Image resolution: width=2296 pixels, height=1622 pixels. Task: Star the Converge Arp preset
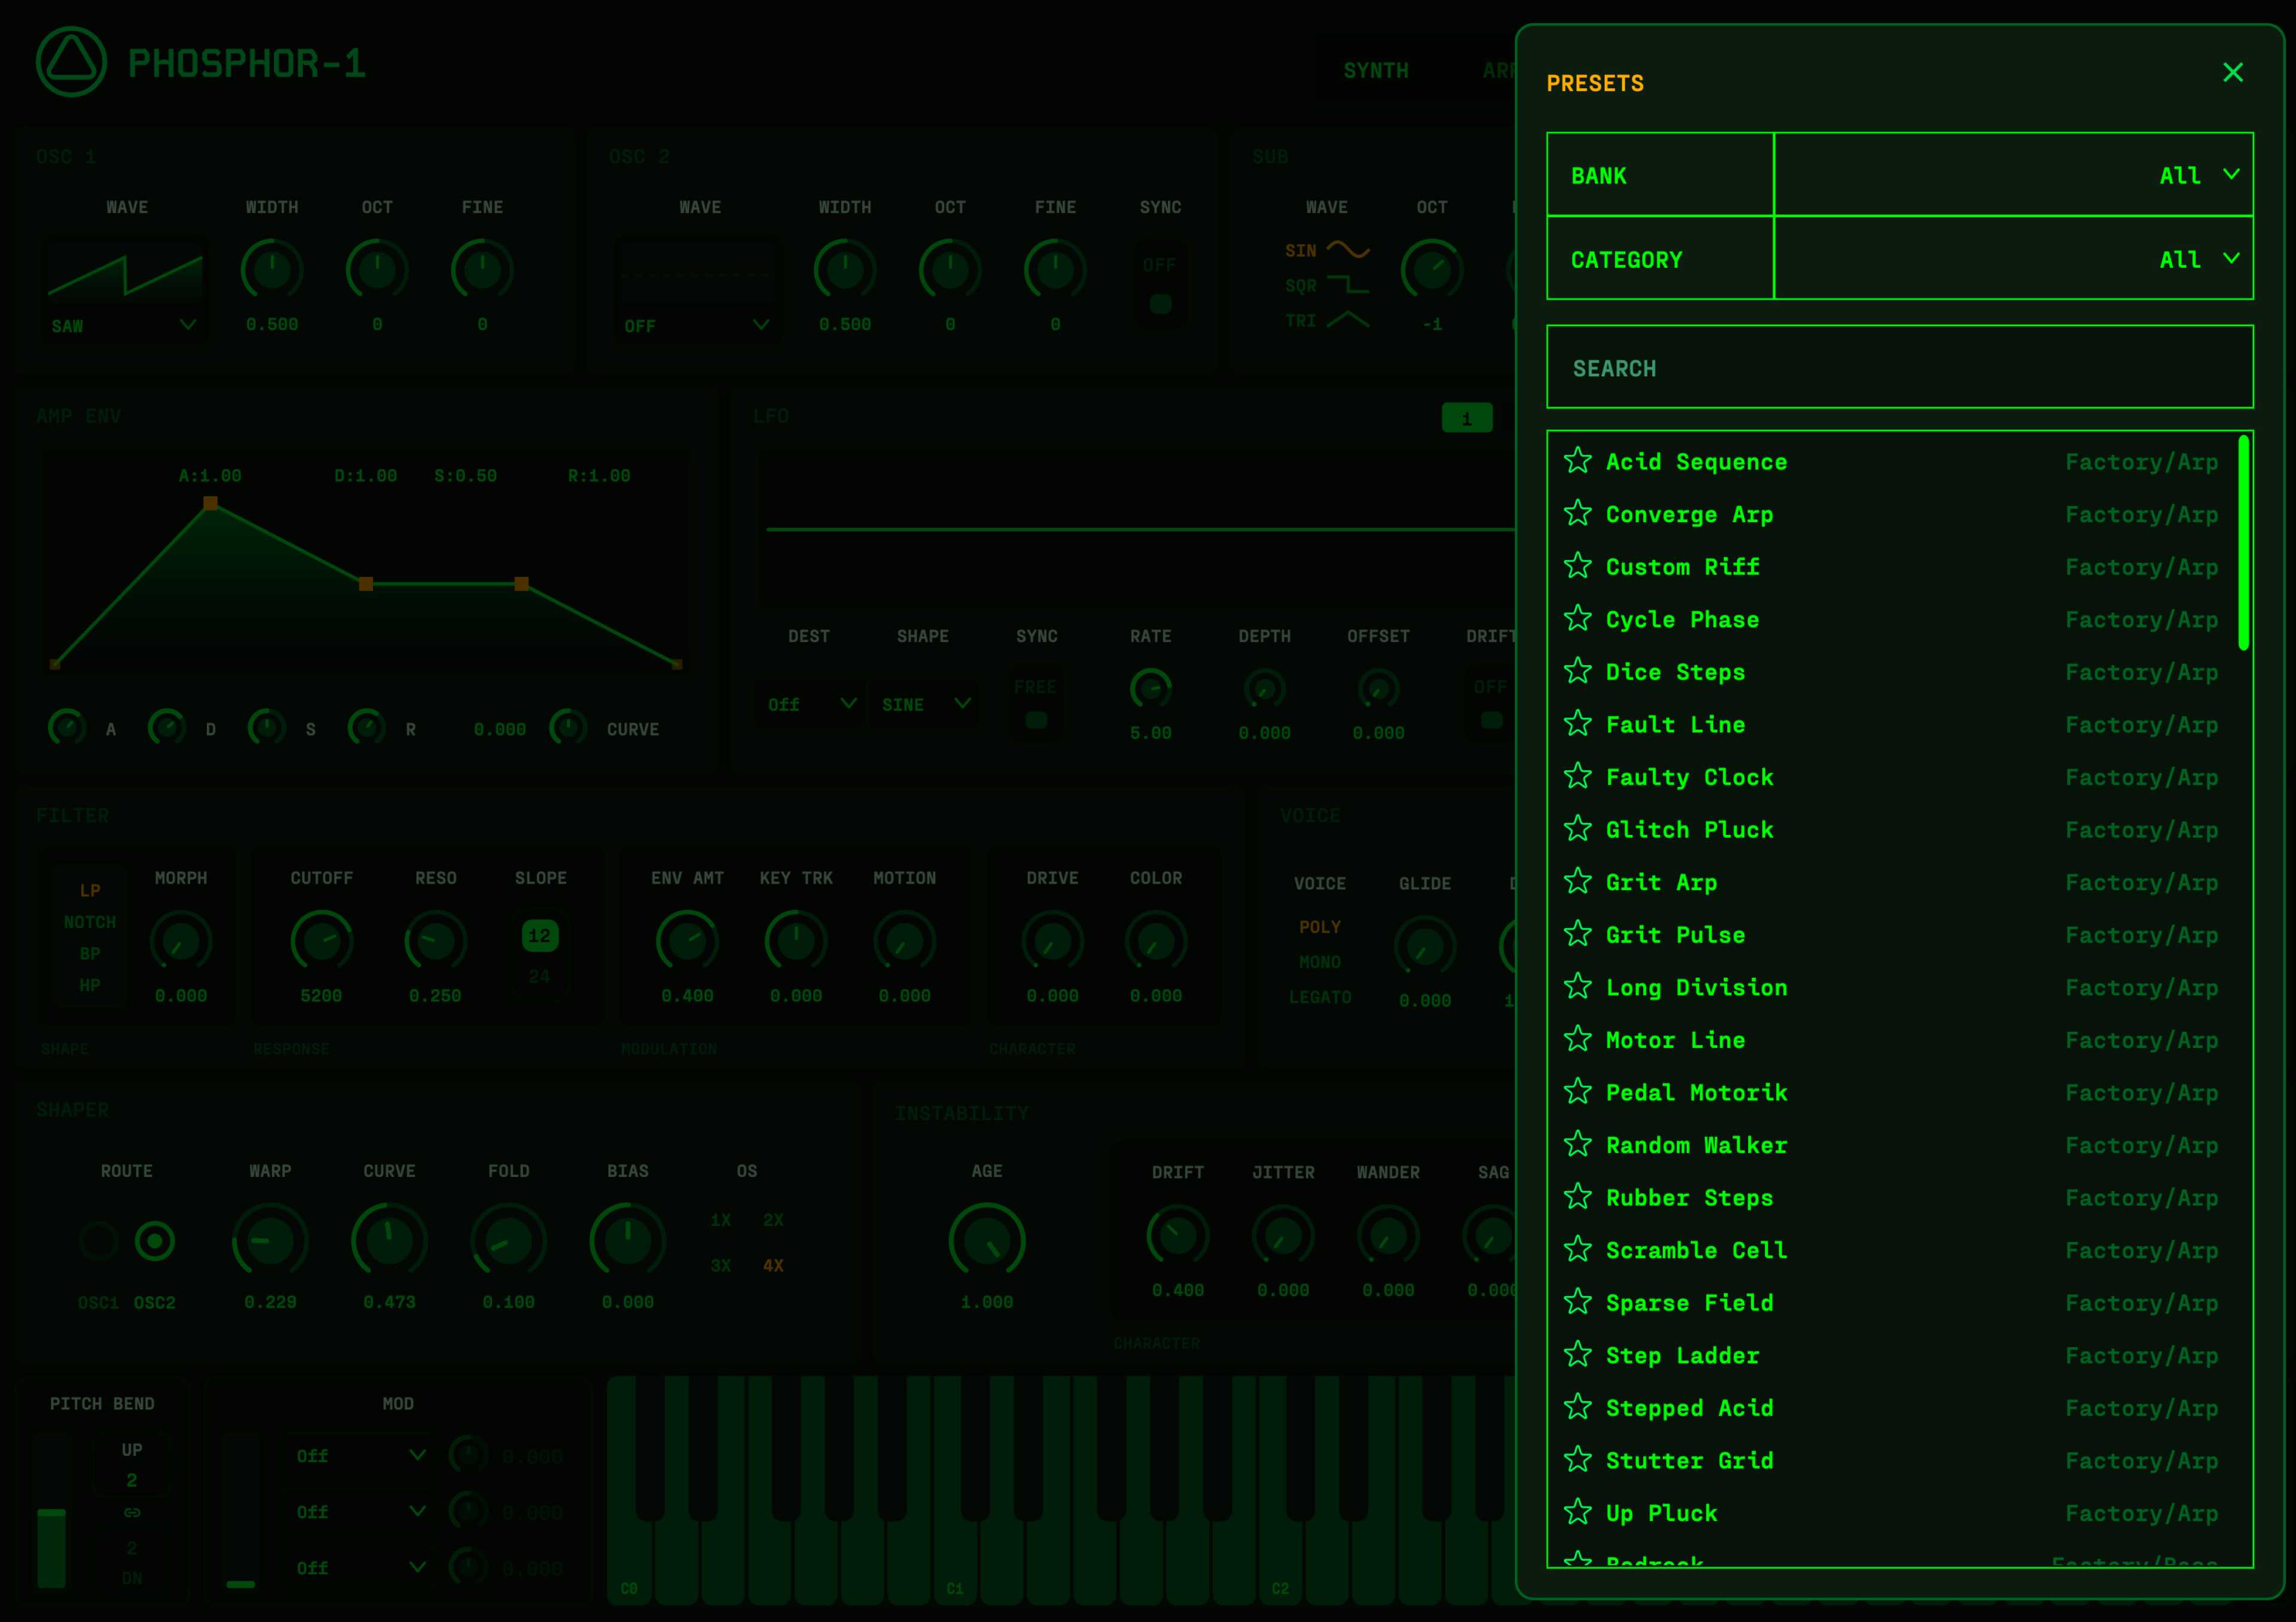[x=1577, y=513]
